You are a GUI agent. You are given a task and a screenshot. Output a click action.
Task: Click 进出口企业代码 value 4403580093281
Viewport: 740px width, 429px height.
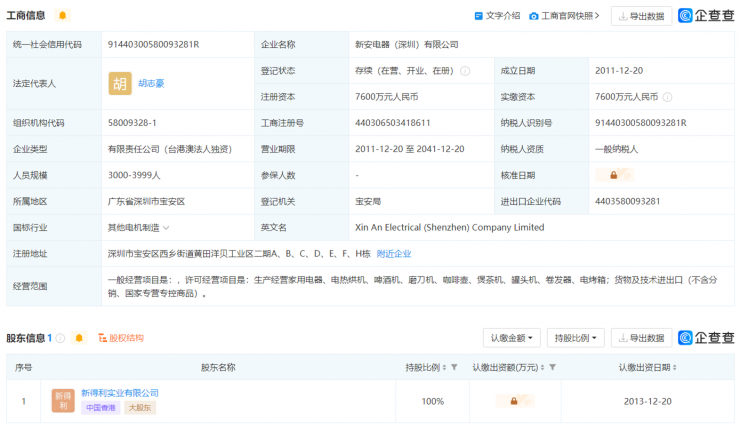point(628,202)
